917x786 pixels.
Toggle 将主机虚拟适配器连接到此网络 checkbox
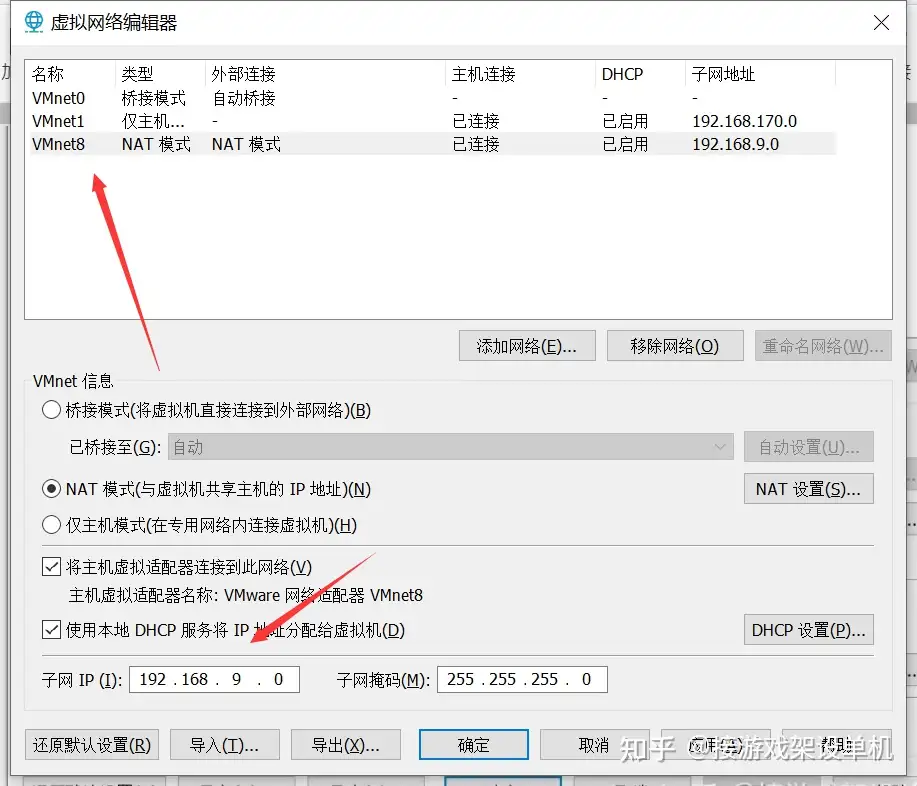51,567
